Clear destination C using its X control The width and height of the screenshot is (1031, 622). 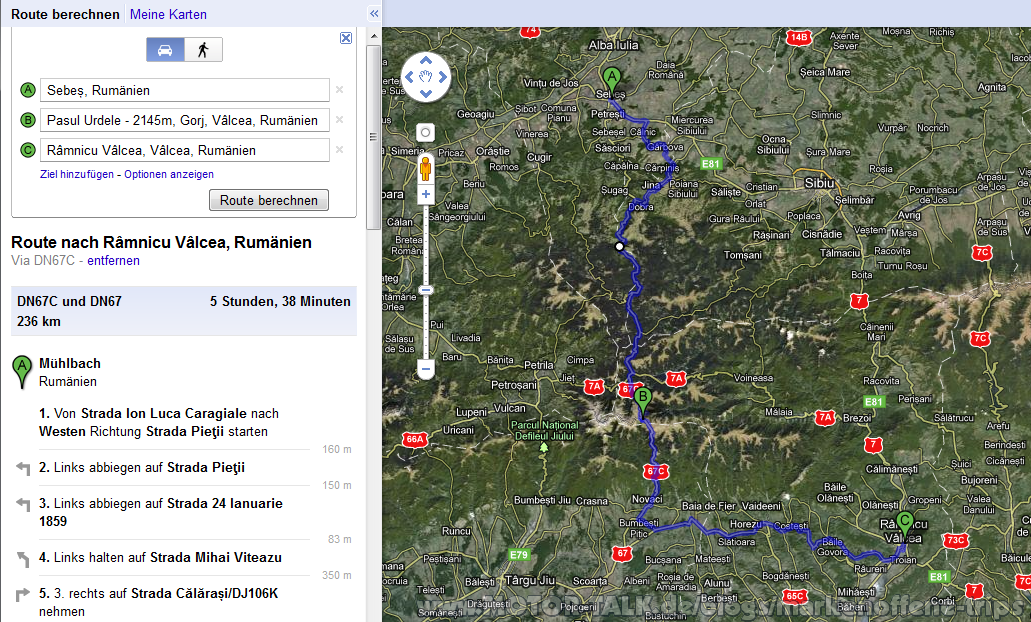pos(339,151)
